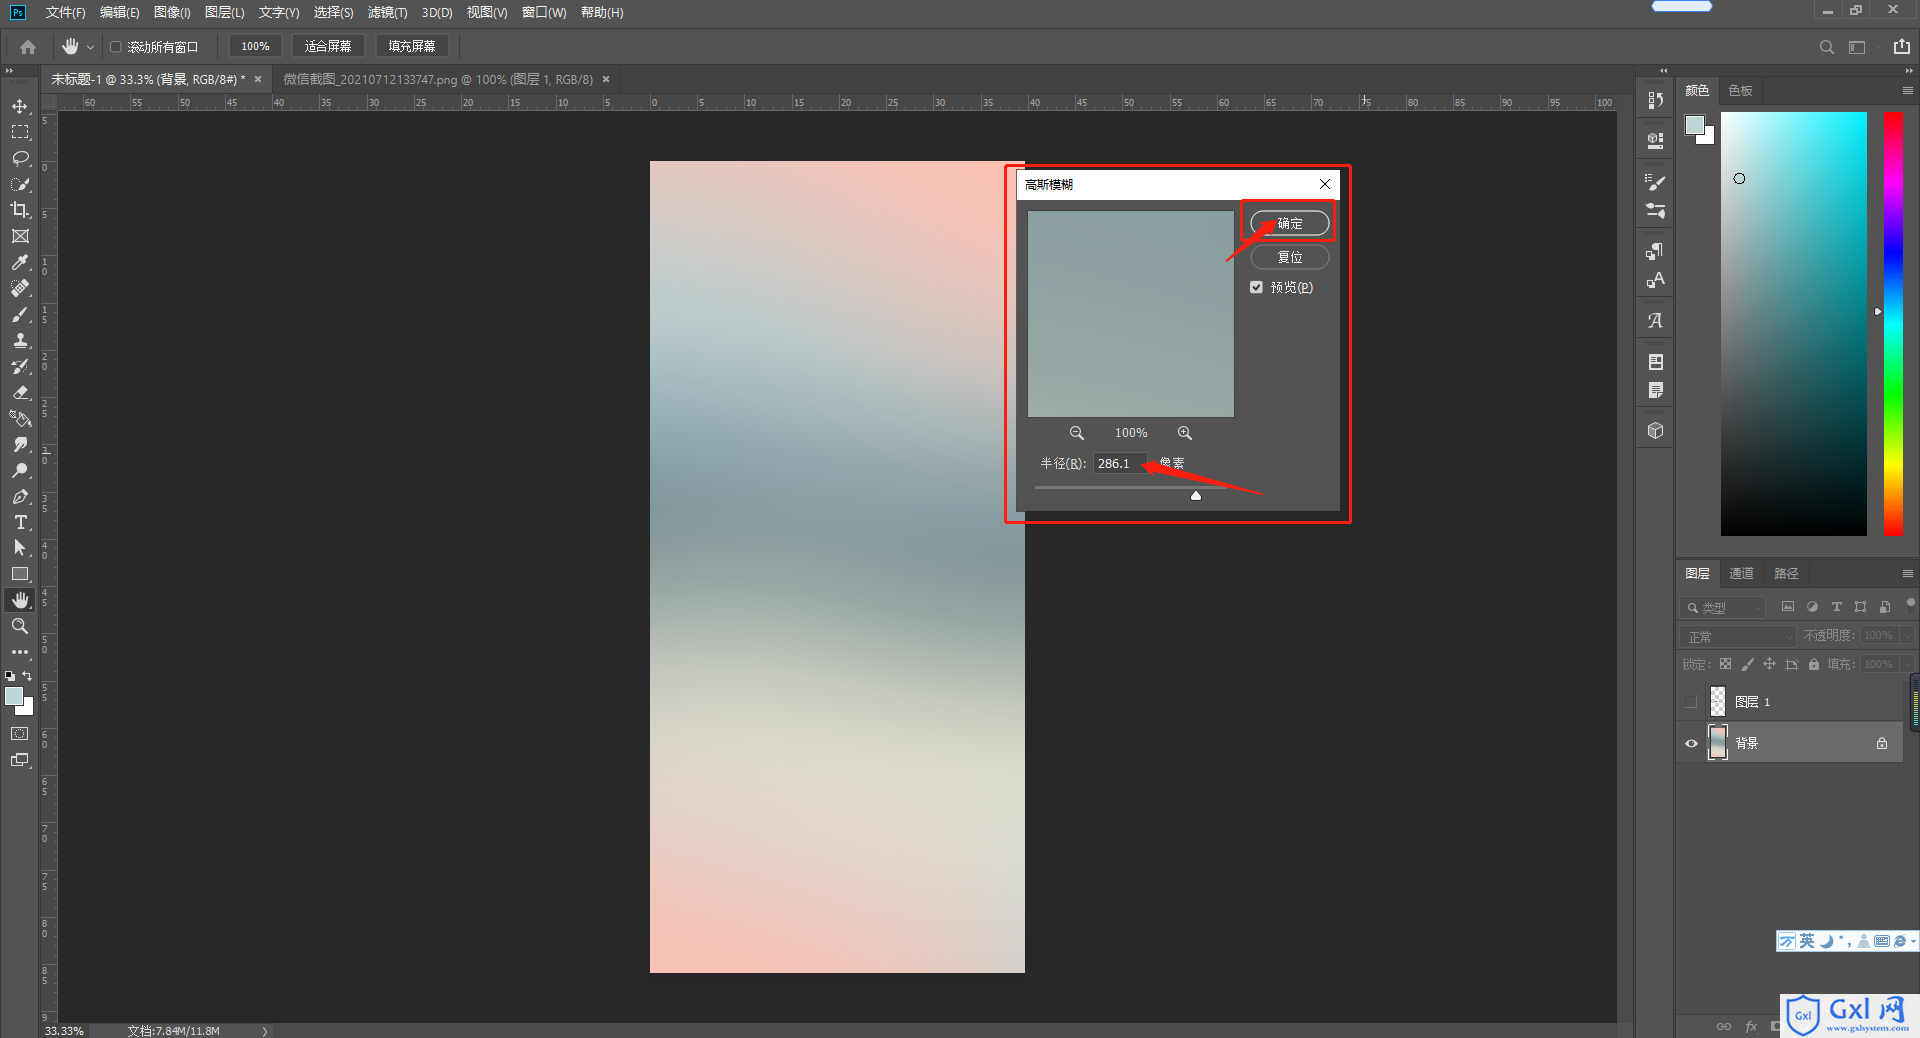Select the Dodge tool
This screenshot has height=1038, width=1920.
click(20, 470)
